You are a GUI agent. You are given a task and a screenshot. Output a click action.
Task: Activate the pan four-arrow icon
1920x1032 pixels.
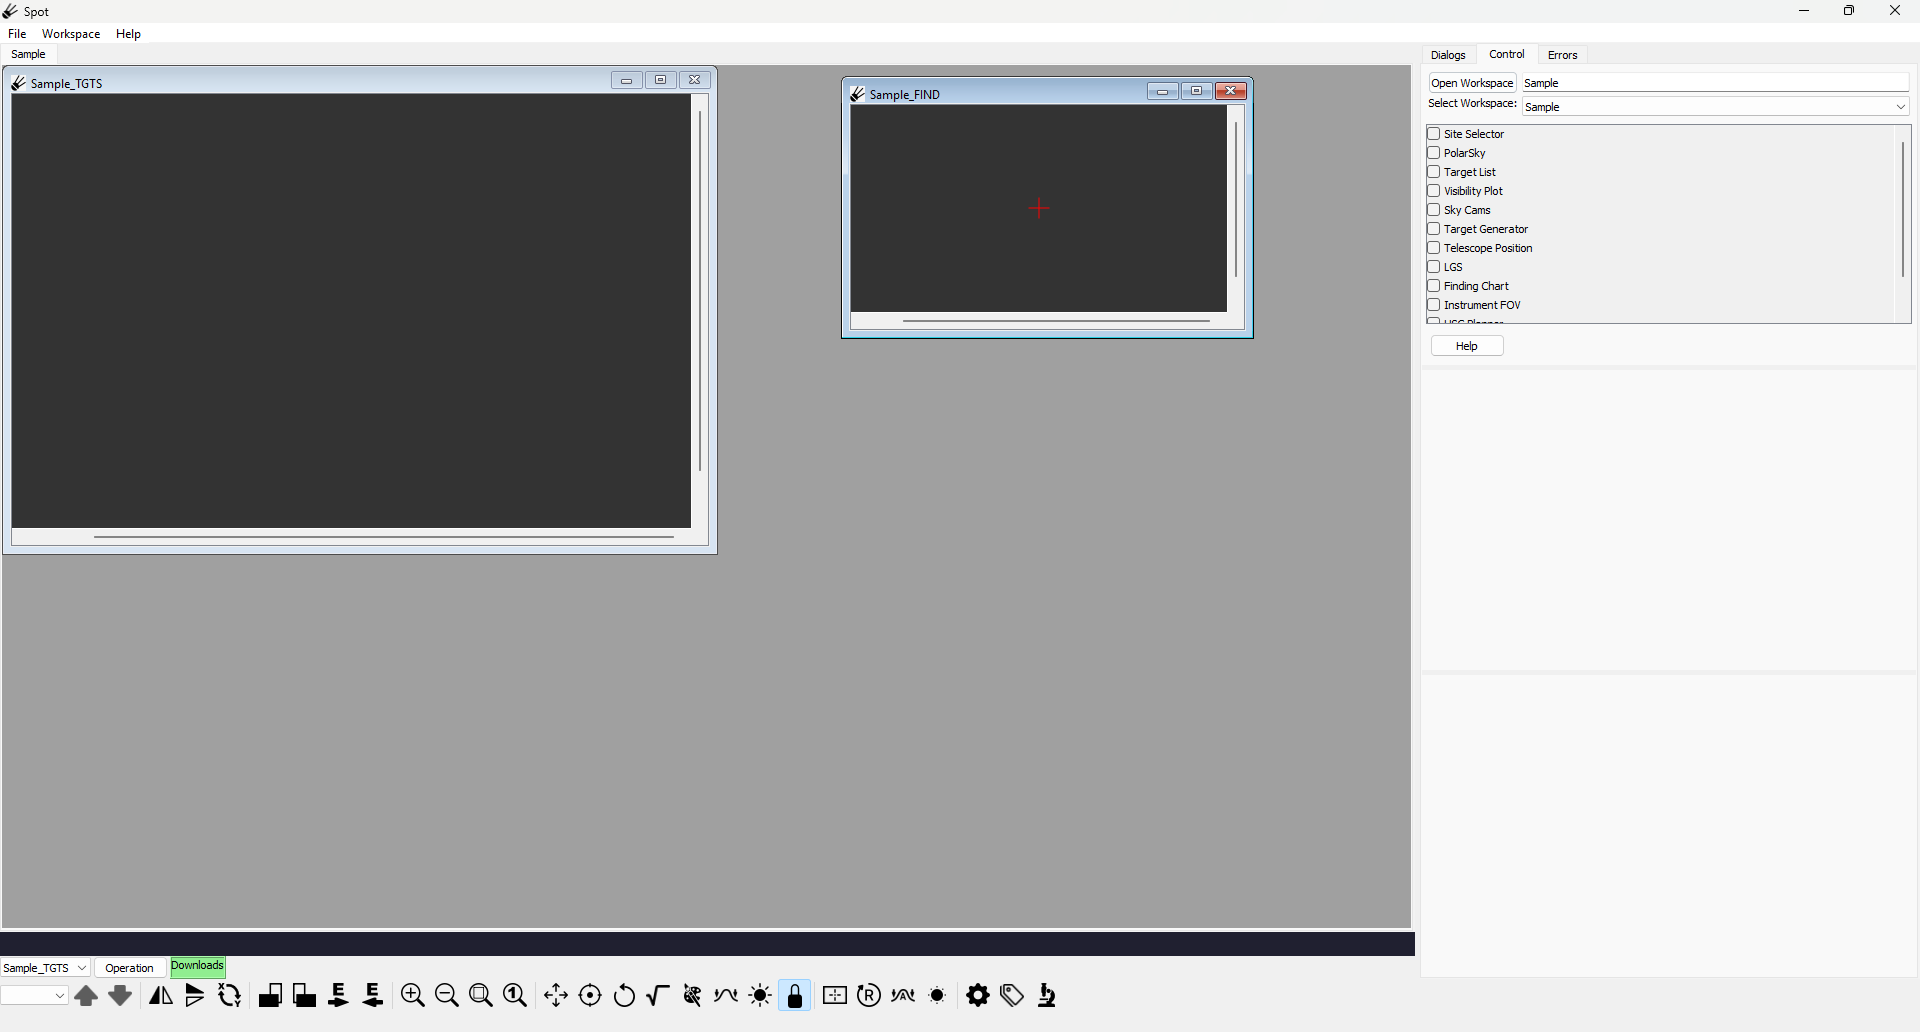pos(556,996)
